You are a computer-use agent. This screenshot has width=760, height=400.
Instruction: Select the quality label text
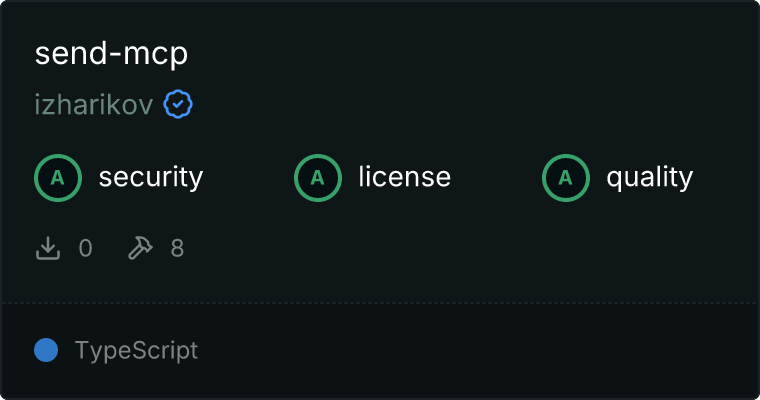pyautogui.click(x=649, y=178)
